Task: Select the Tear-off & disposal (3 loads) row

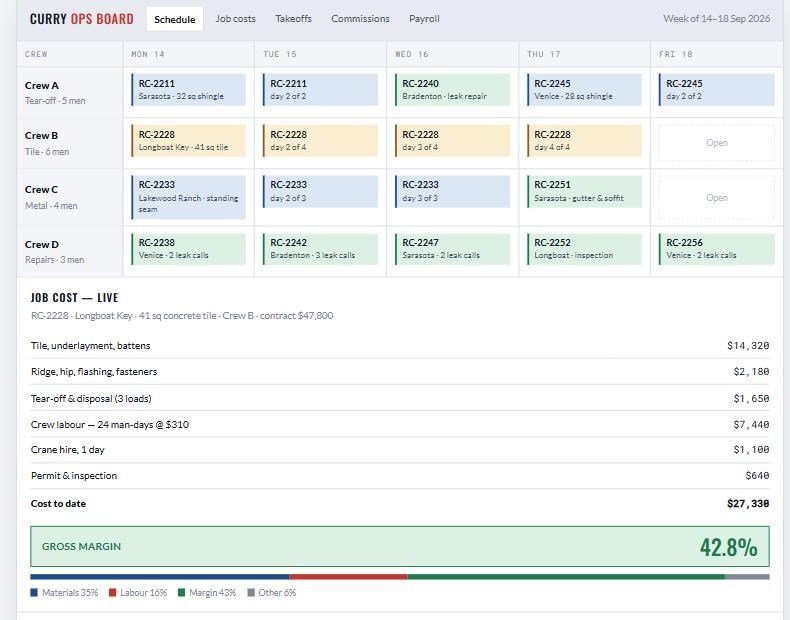Action: coord(400,398)
